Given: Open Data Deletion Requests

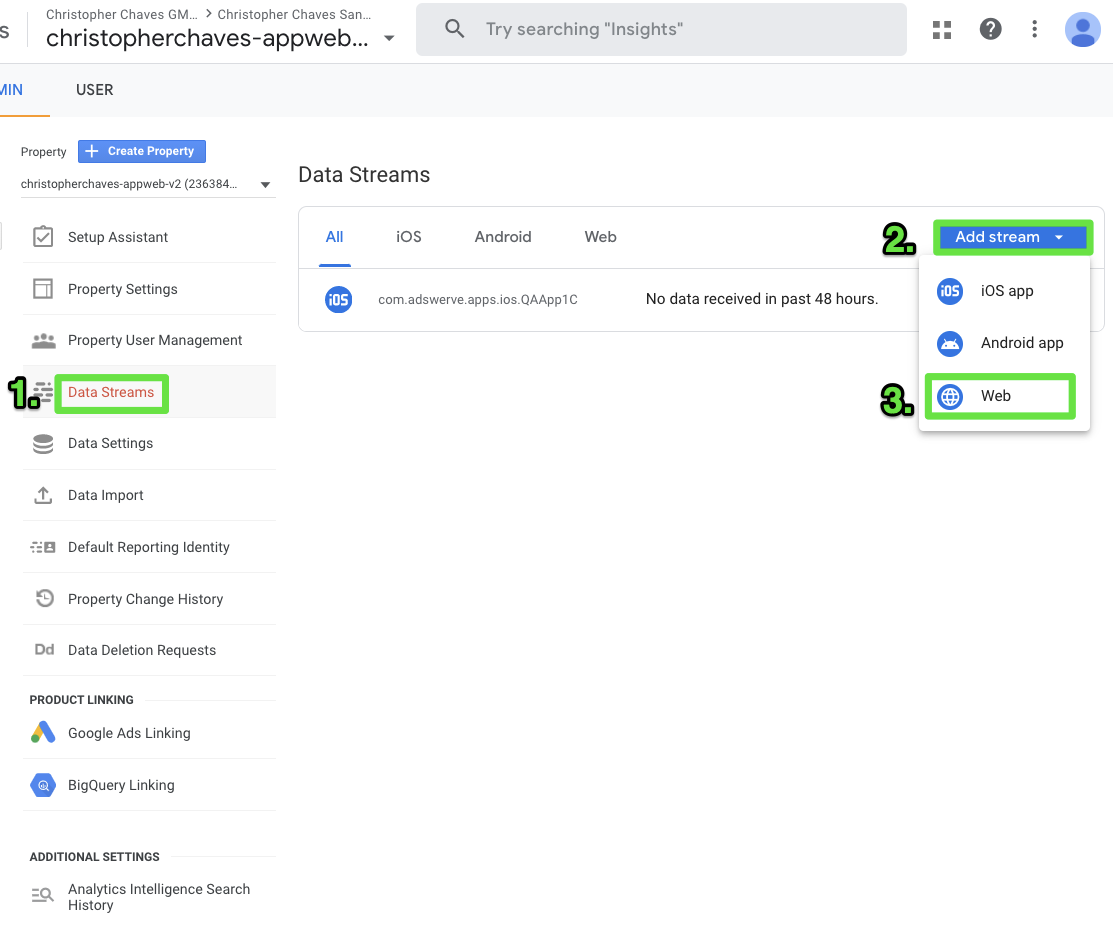Looking at the screenshot, I should 150,650.
